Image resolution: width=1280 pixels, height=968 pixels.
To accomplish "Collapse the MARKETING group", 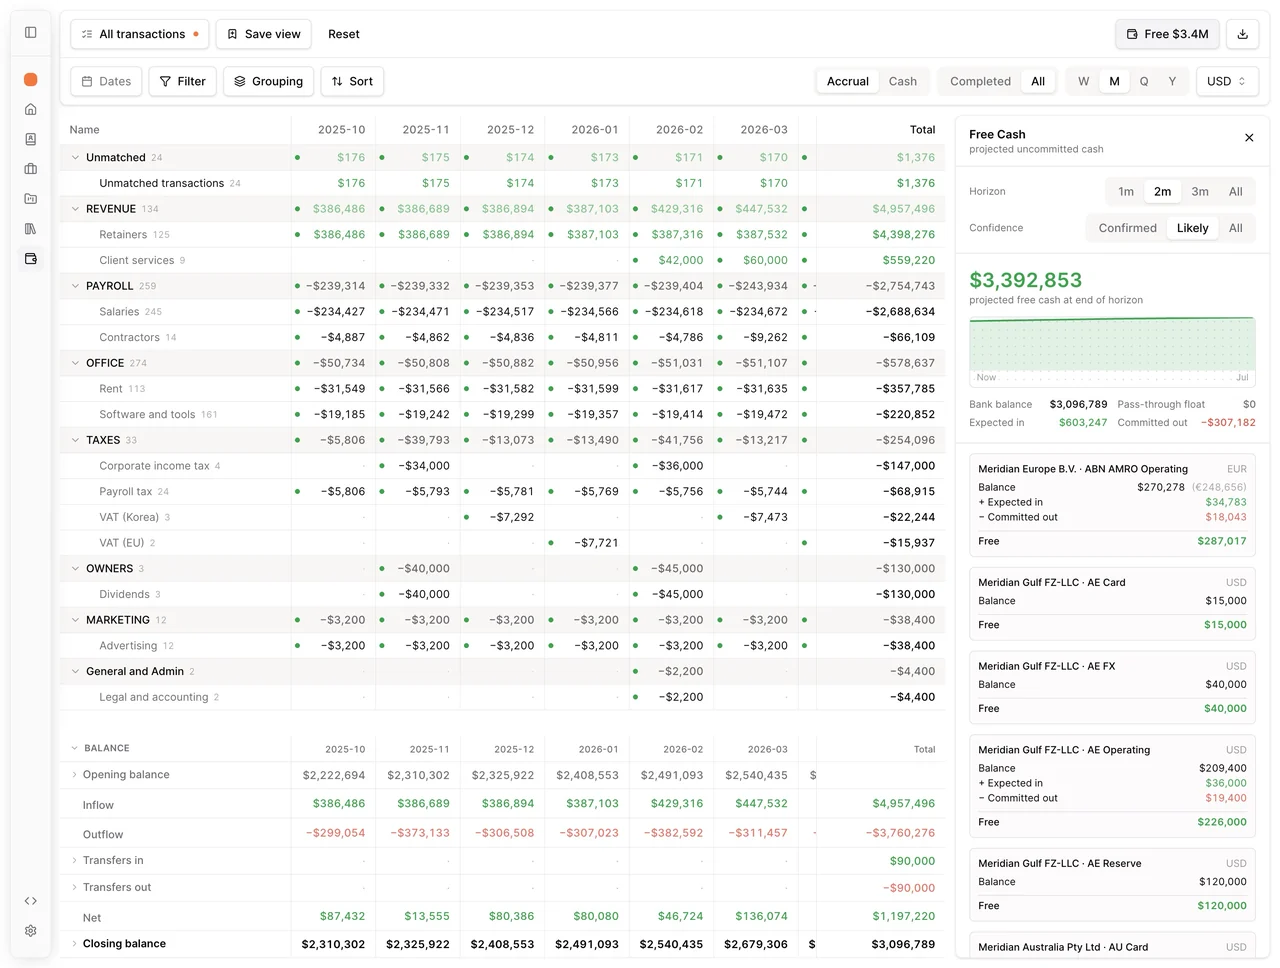I will (x=75, y=620).
